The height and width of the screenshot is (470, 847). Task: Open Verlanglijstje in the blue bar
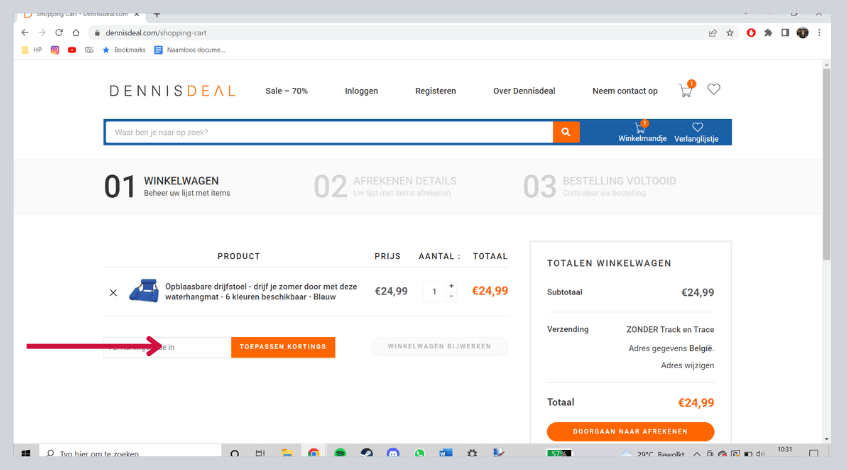pyautogui.click(x=696, y=132)
